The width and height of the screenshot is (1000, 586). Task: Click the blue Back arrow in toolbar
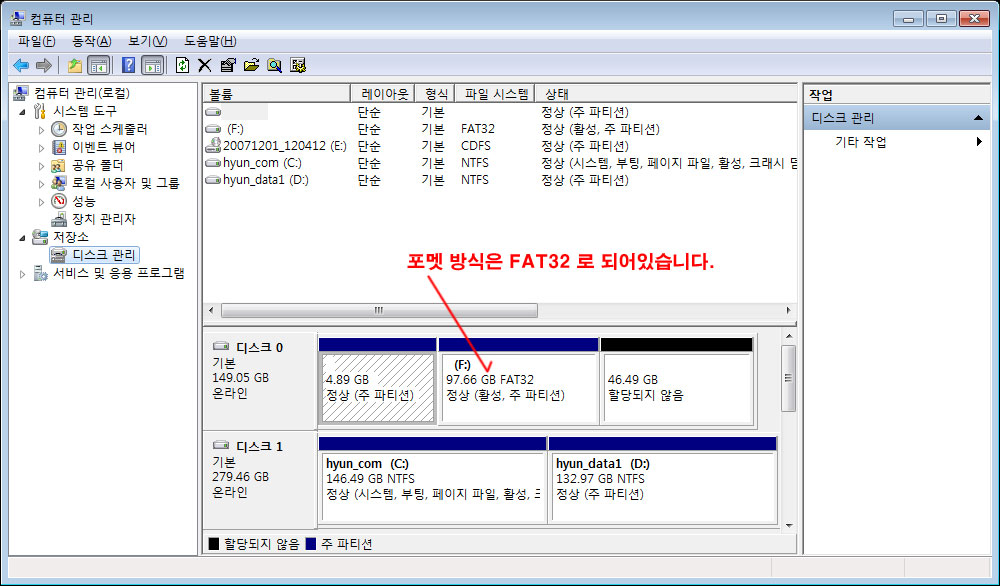click(21, 65)
